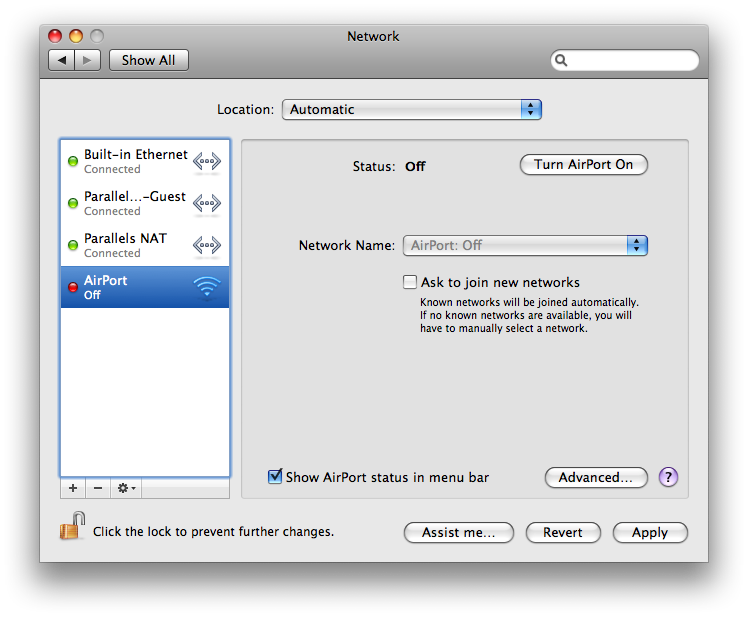Add a new service with plus button

pyautogui.click(x=73, y=488)
